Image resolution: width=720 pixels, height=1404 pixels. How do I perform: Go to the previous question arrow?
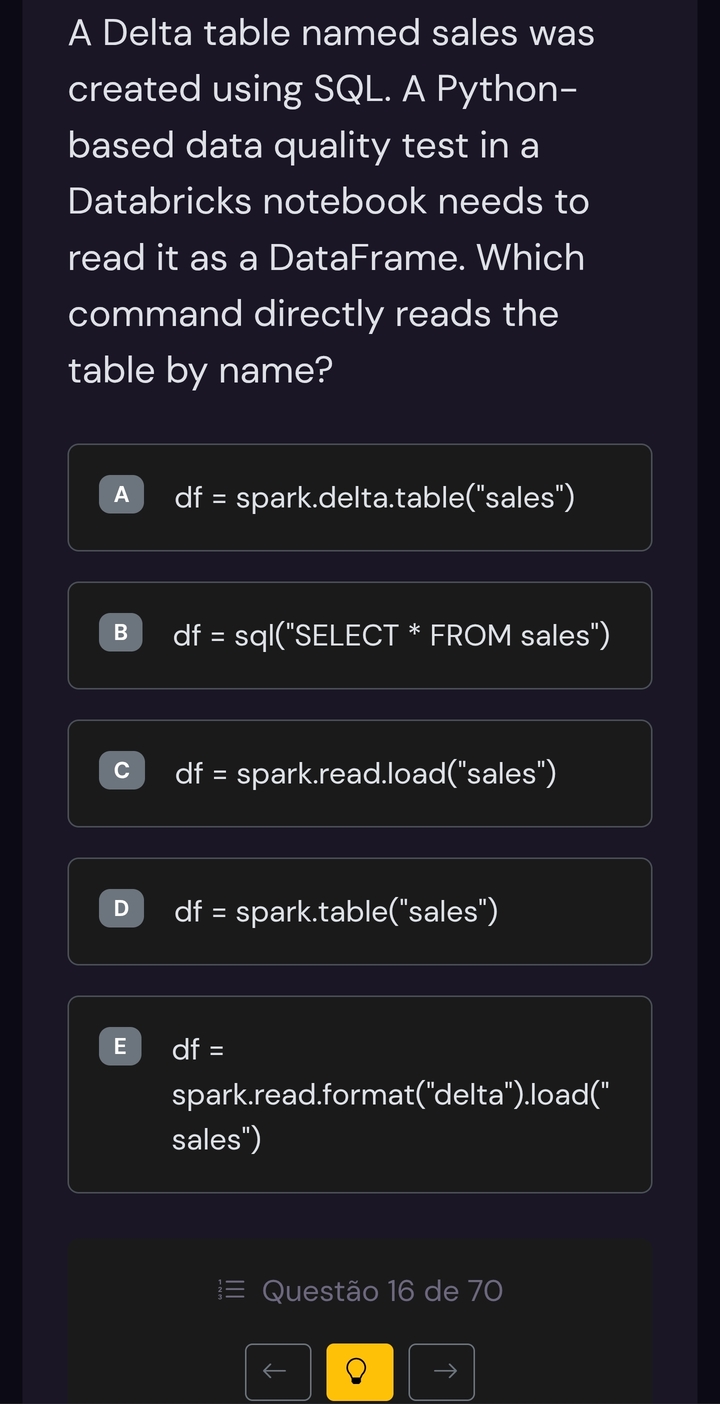(278, 1371)
